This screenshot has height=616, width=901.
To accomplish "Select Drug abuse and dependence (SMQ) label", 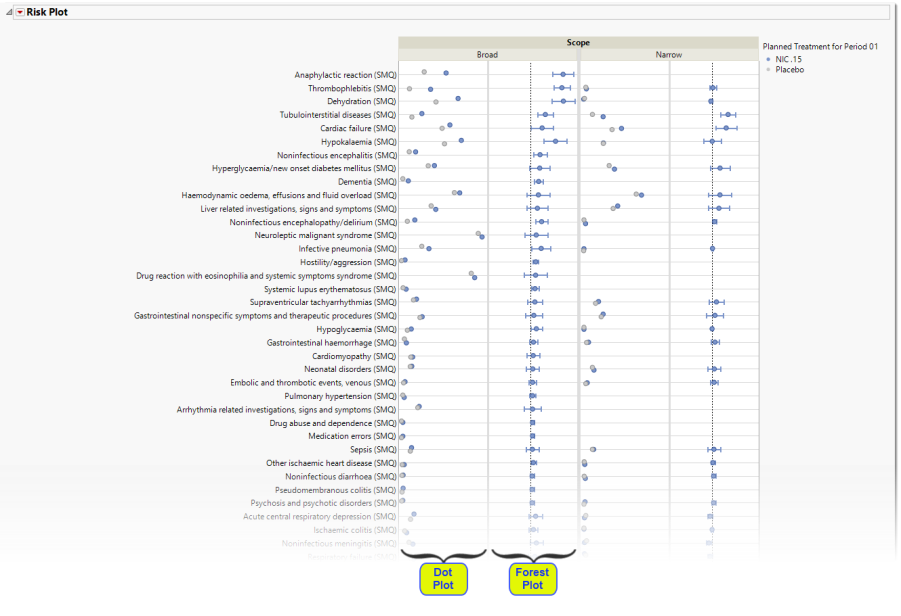I will [333, 423].
